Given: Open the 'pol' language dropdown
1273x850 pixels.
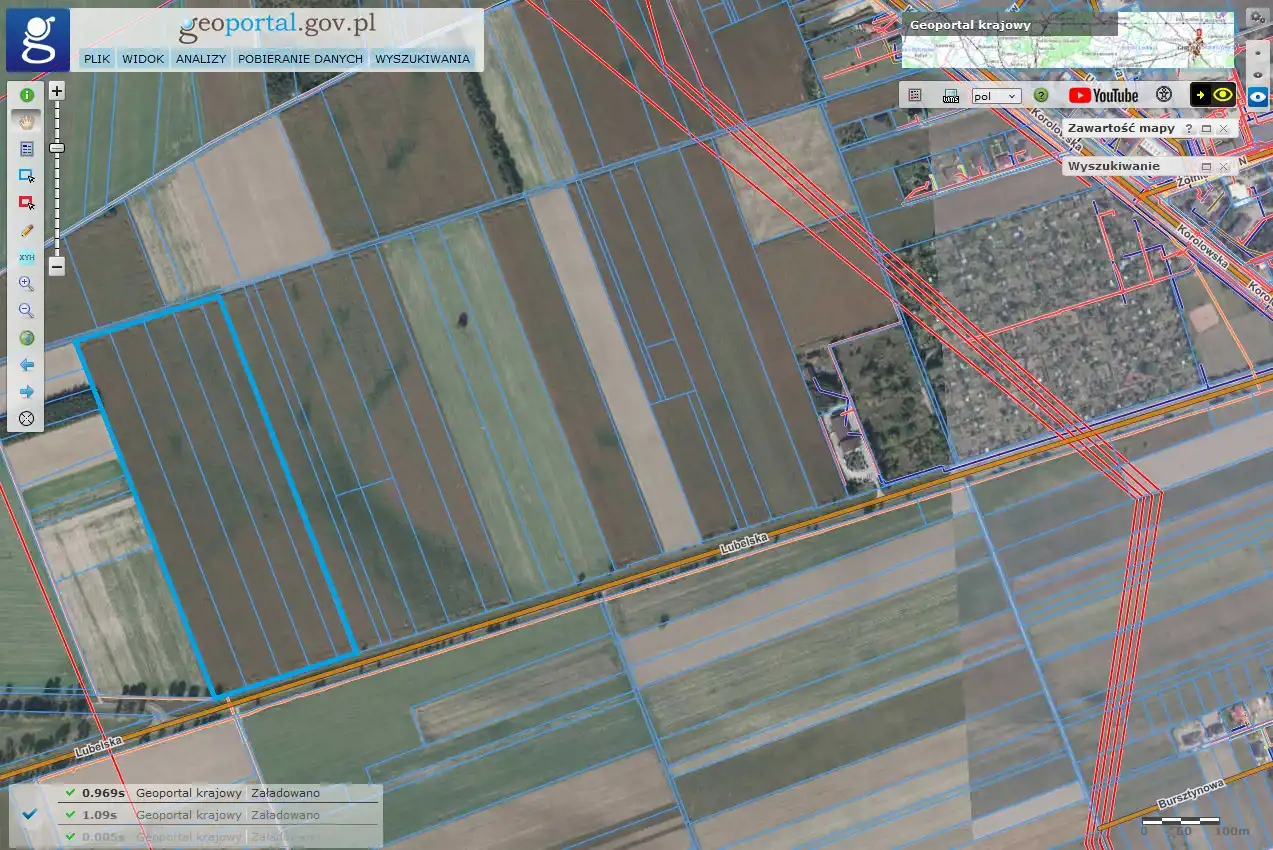Looking at the screenshot, I should [x=996, y=96].
